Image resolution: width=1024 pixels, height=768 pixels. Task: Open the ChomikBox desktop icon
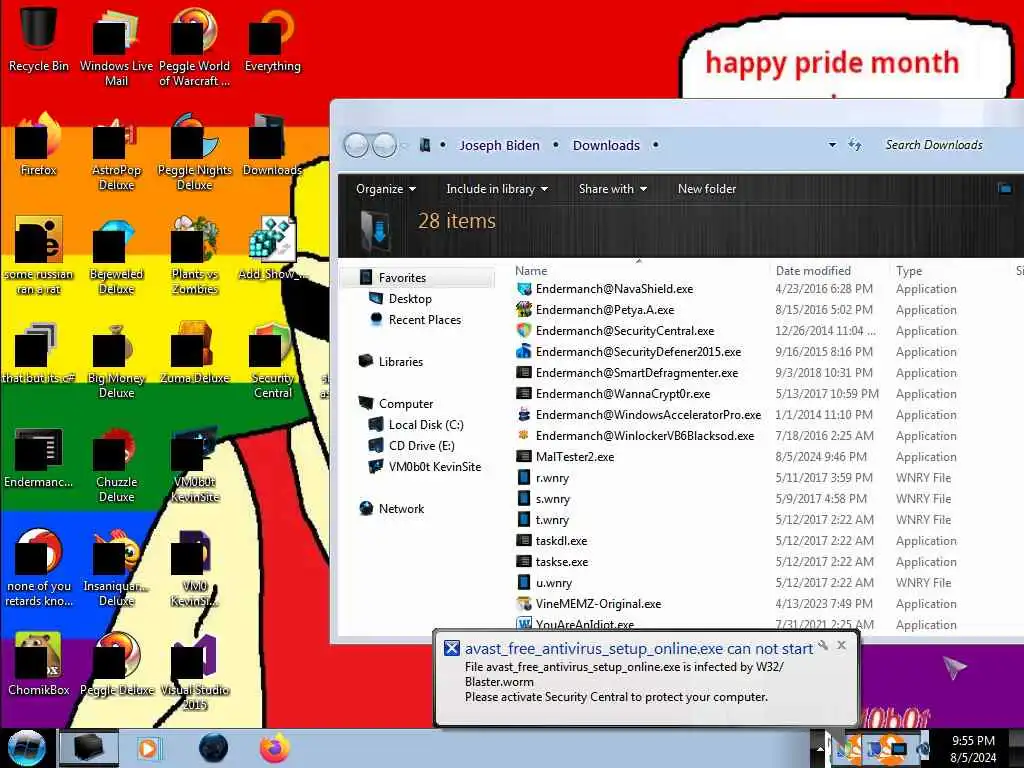[39, 664]
